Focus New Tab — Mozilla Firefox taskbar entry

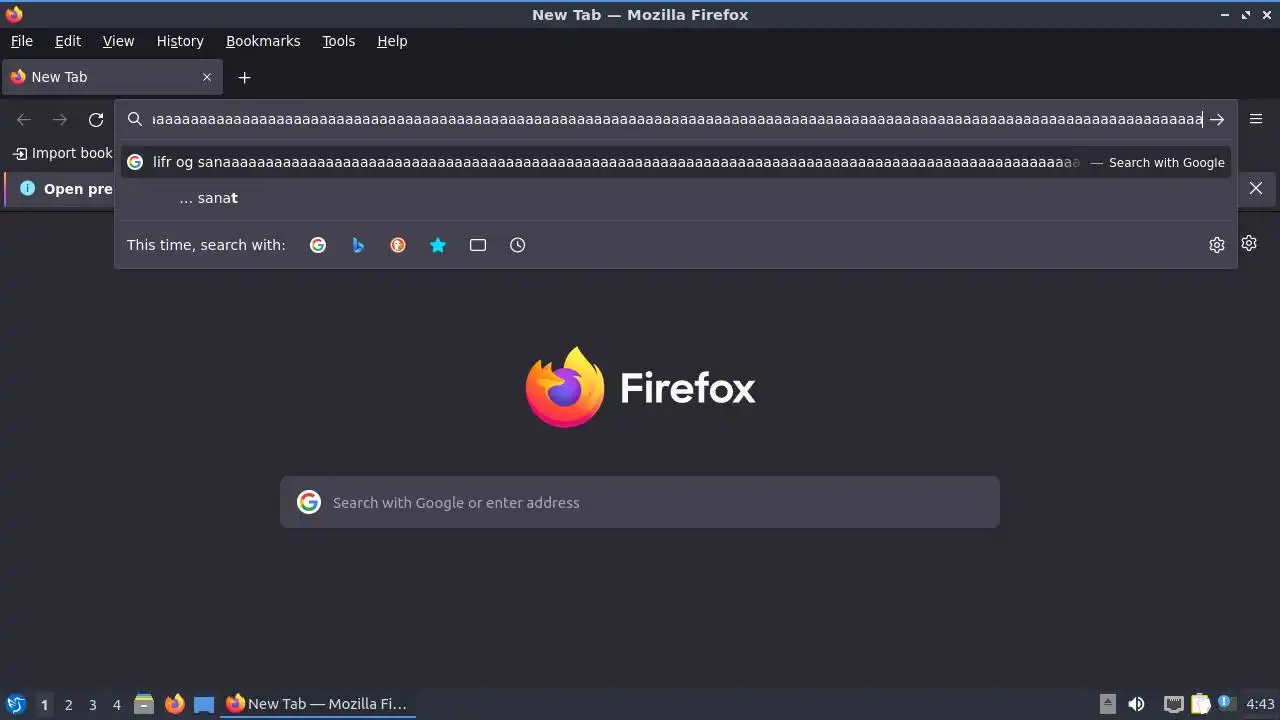pos(318,704)
